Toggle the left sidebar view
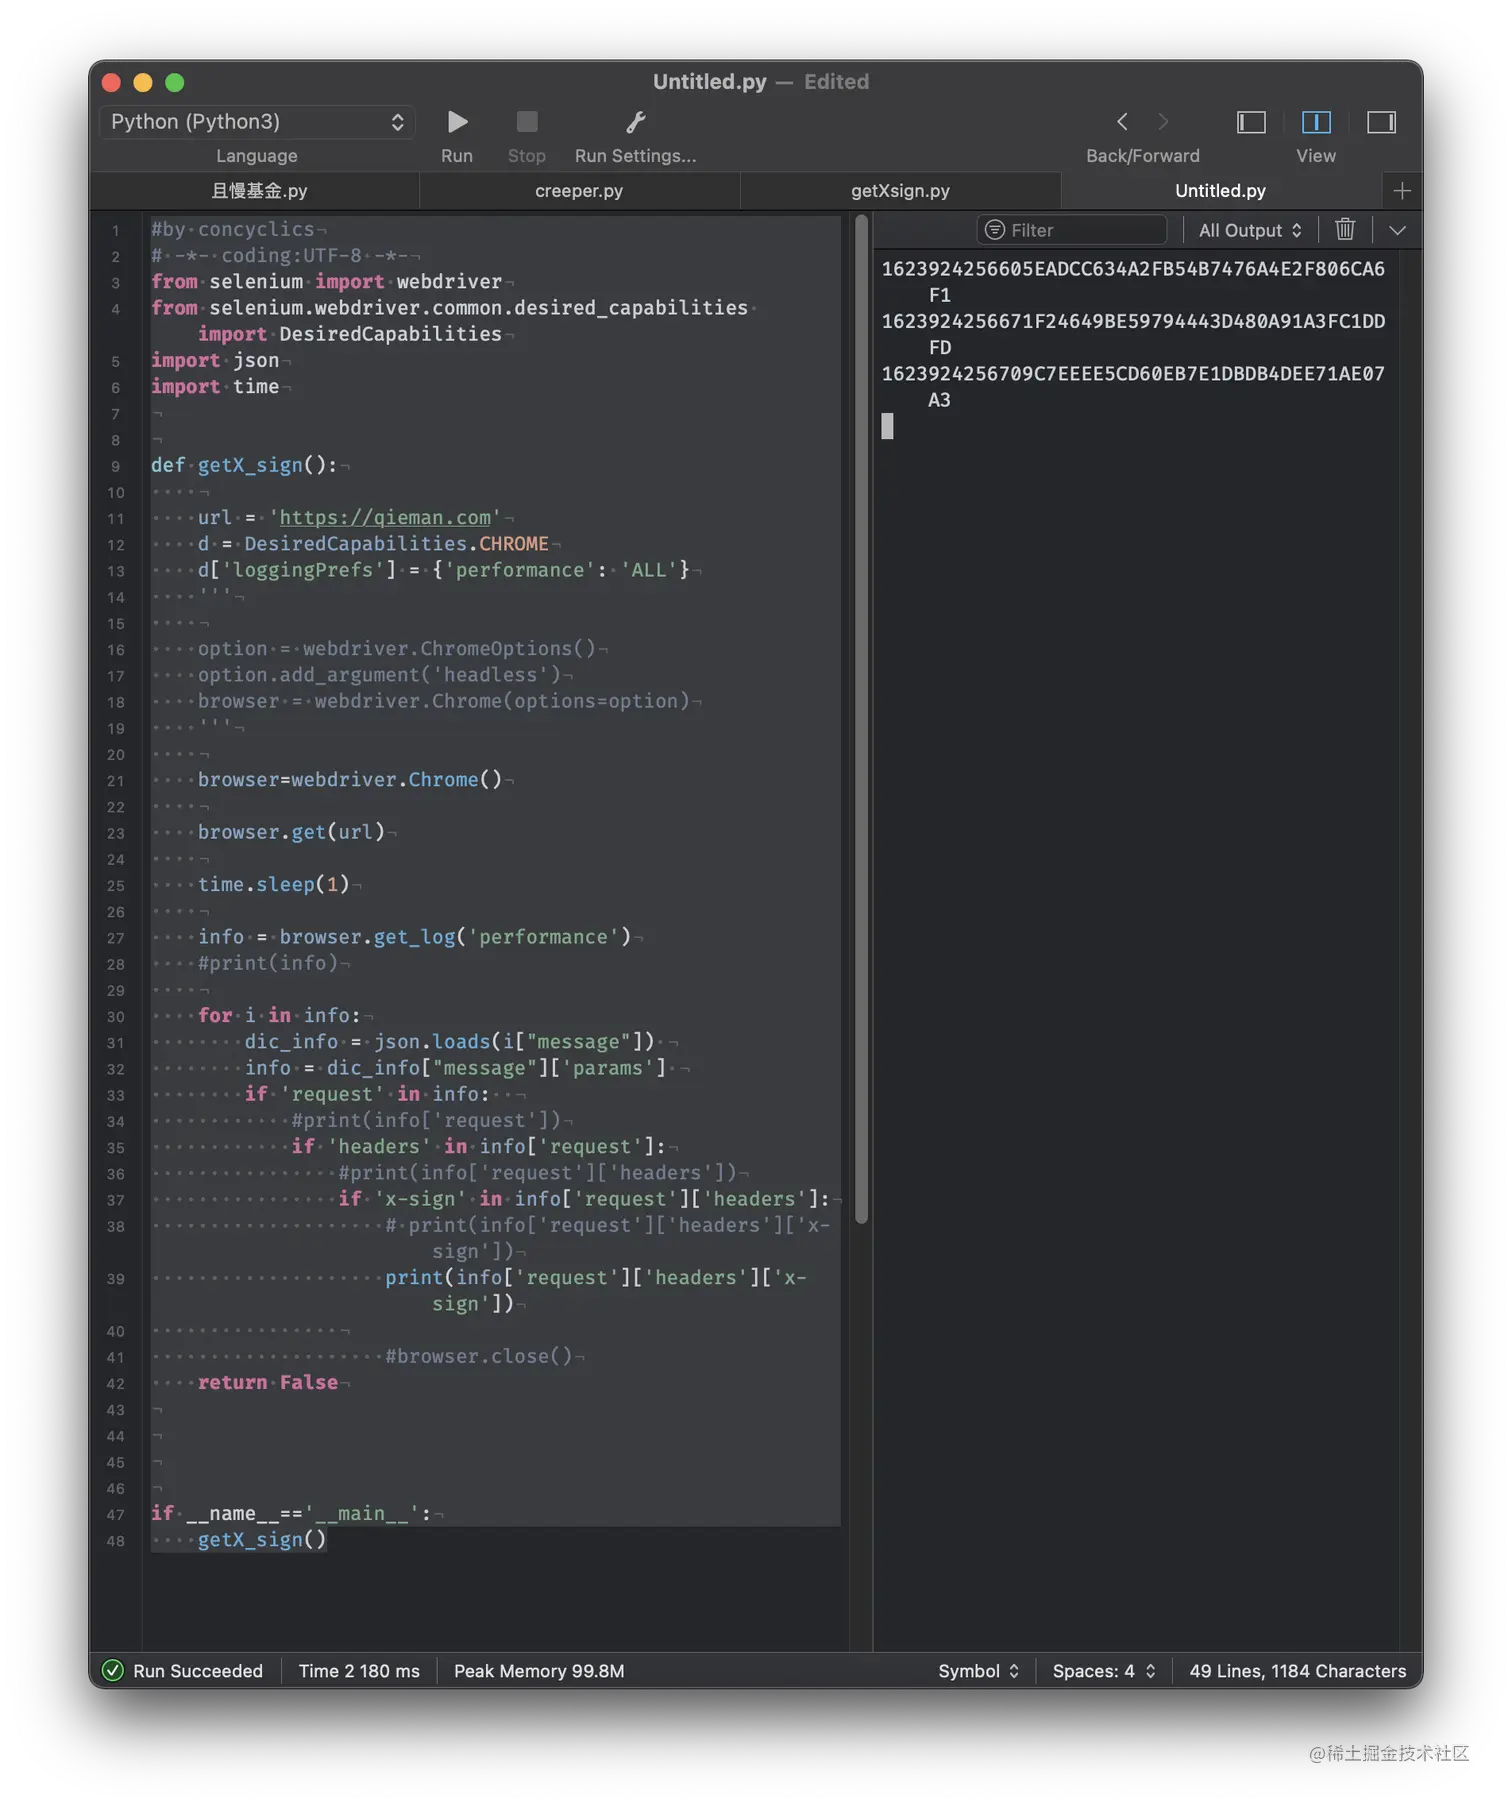1512x1806 pixels. (x=1251, y=122)
